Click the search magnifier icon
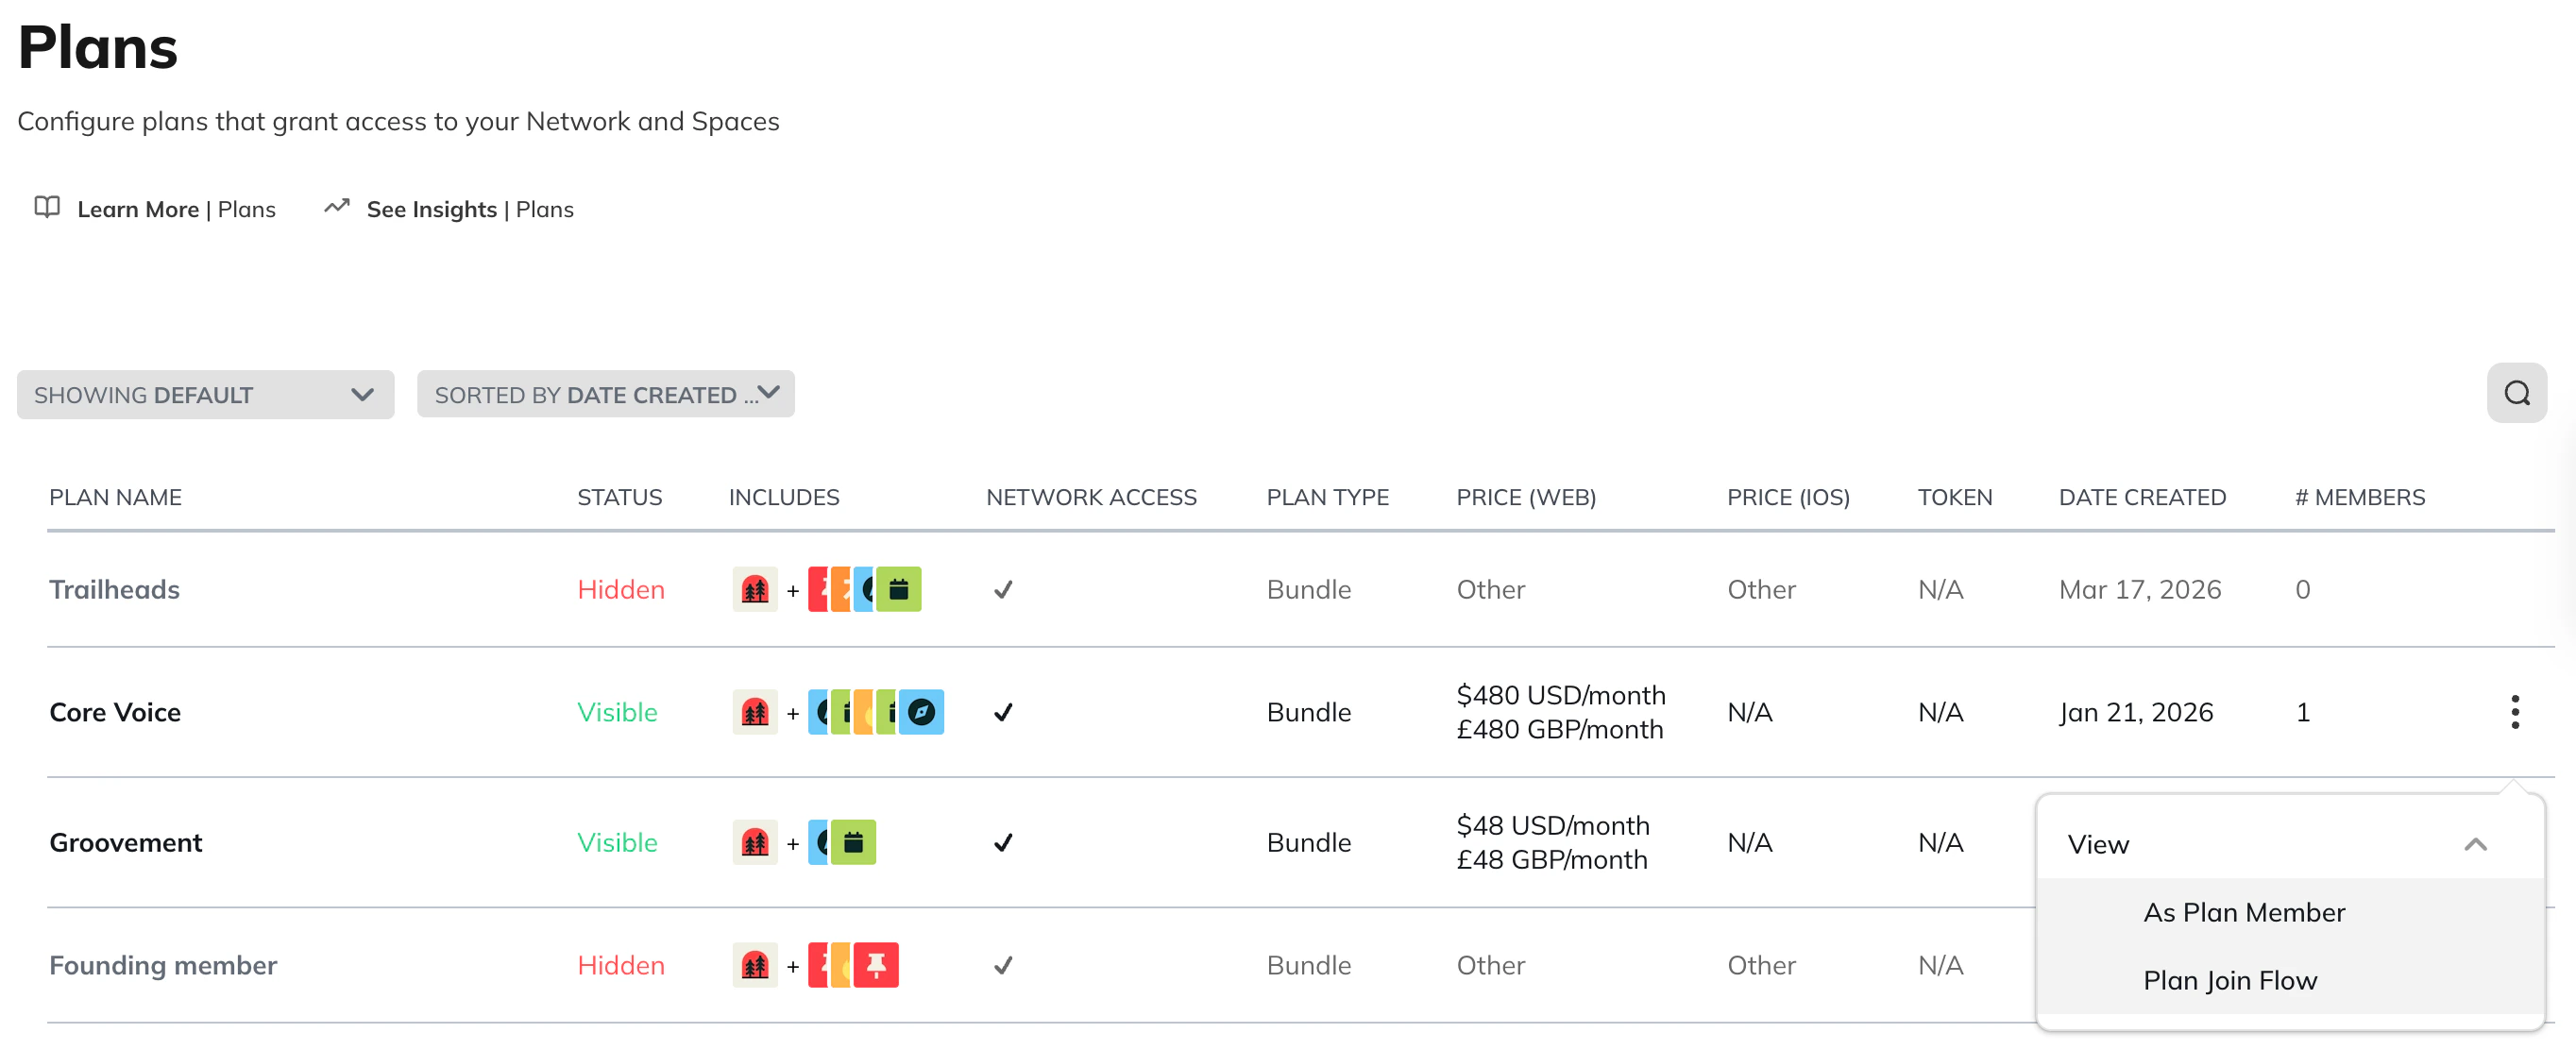 (2516, 393)
